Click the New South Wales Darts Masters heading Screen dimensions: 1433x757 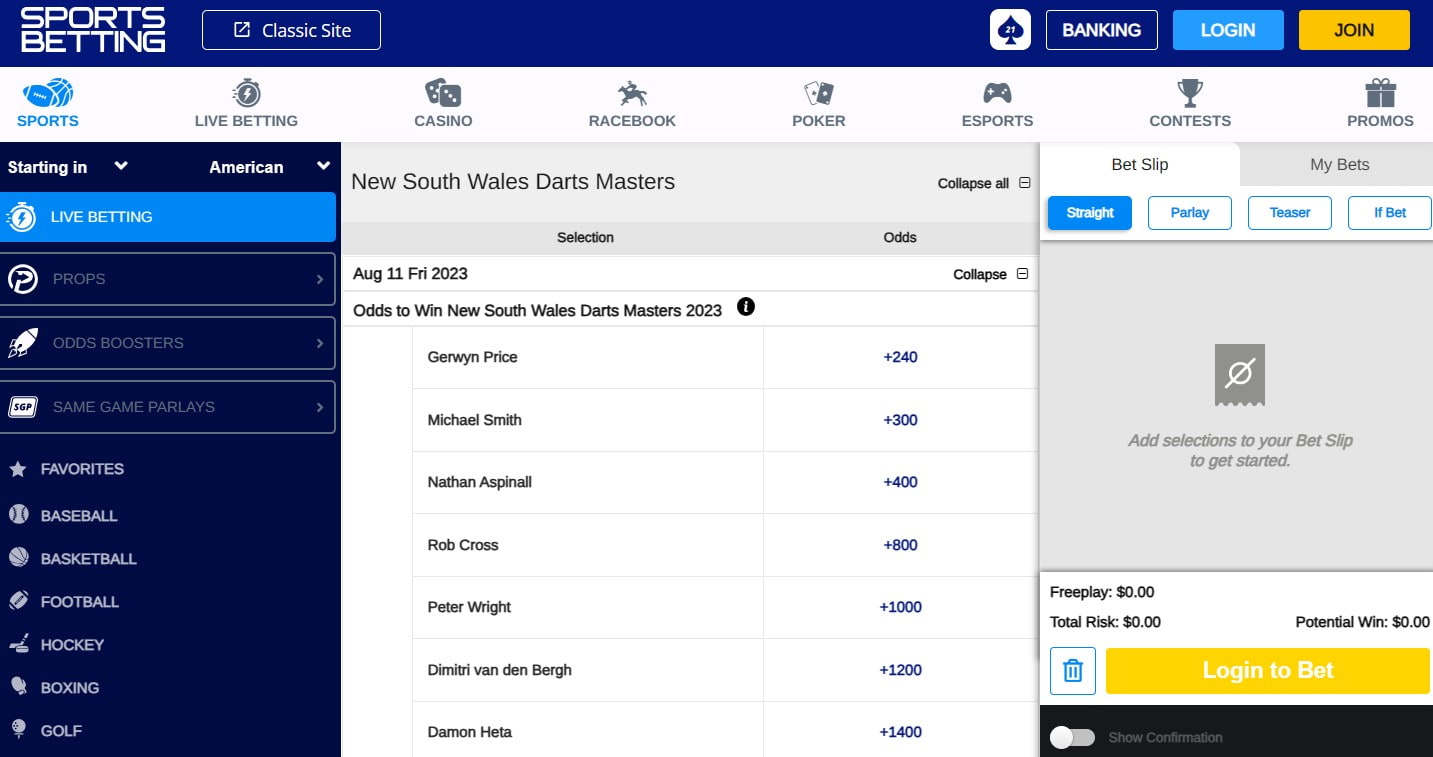(513, 182)
